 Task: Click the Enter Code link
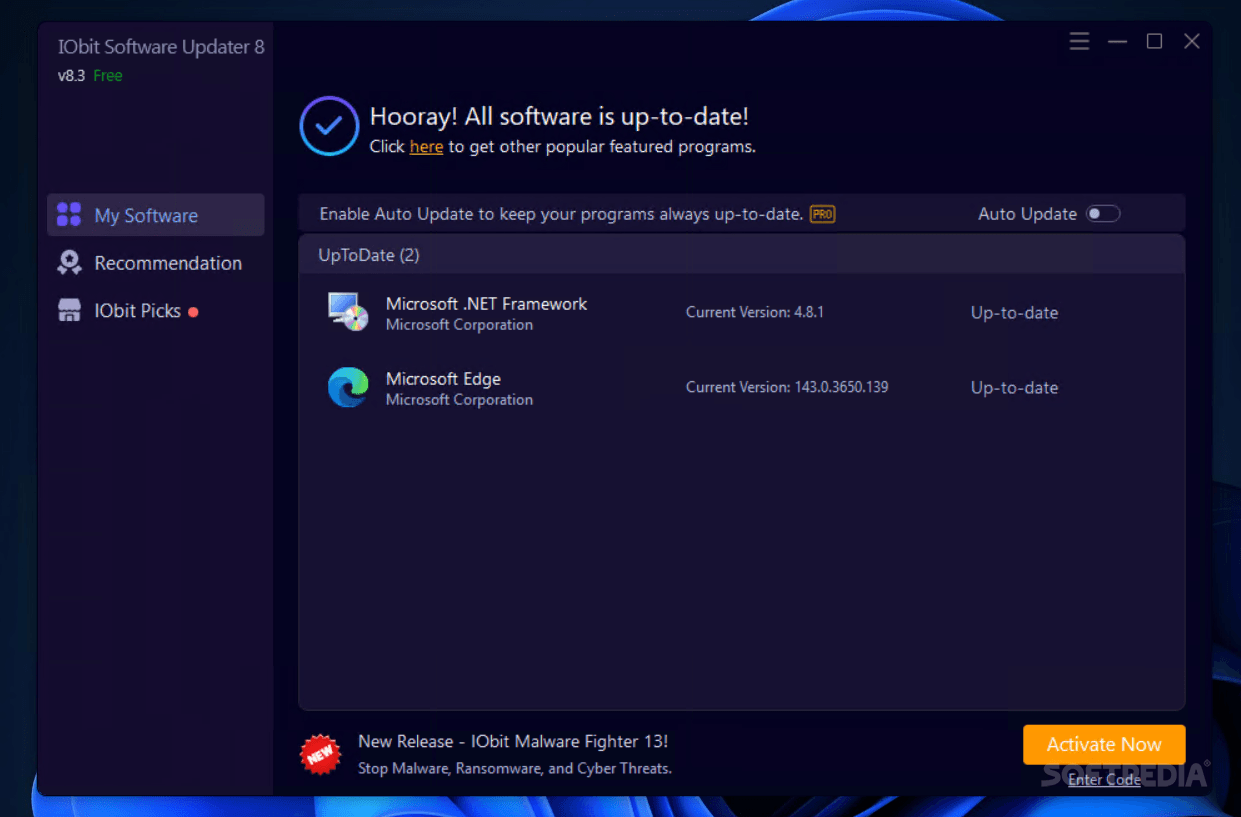click(x=1104, y=779)
